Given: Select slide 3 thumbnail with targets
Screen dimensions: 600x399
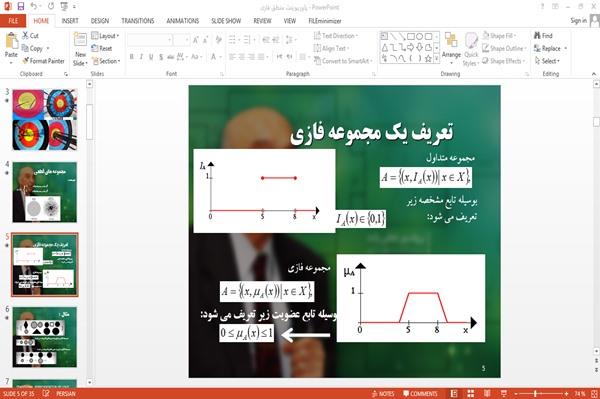Looking at the screenshot, I should (x=45, y=120).
